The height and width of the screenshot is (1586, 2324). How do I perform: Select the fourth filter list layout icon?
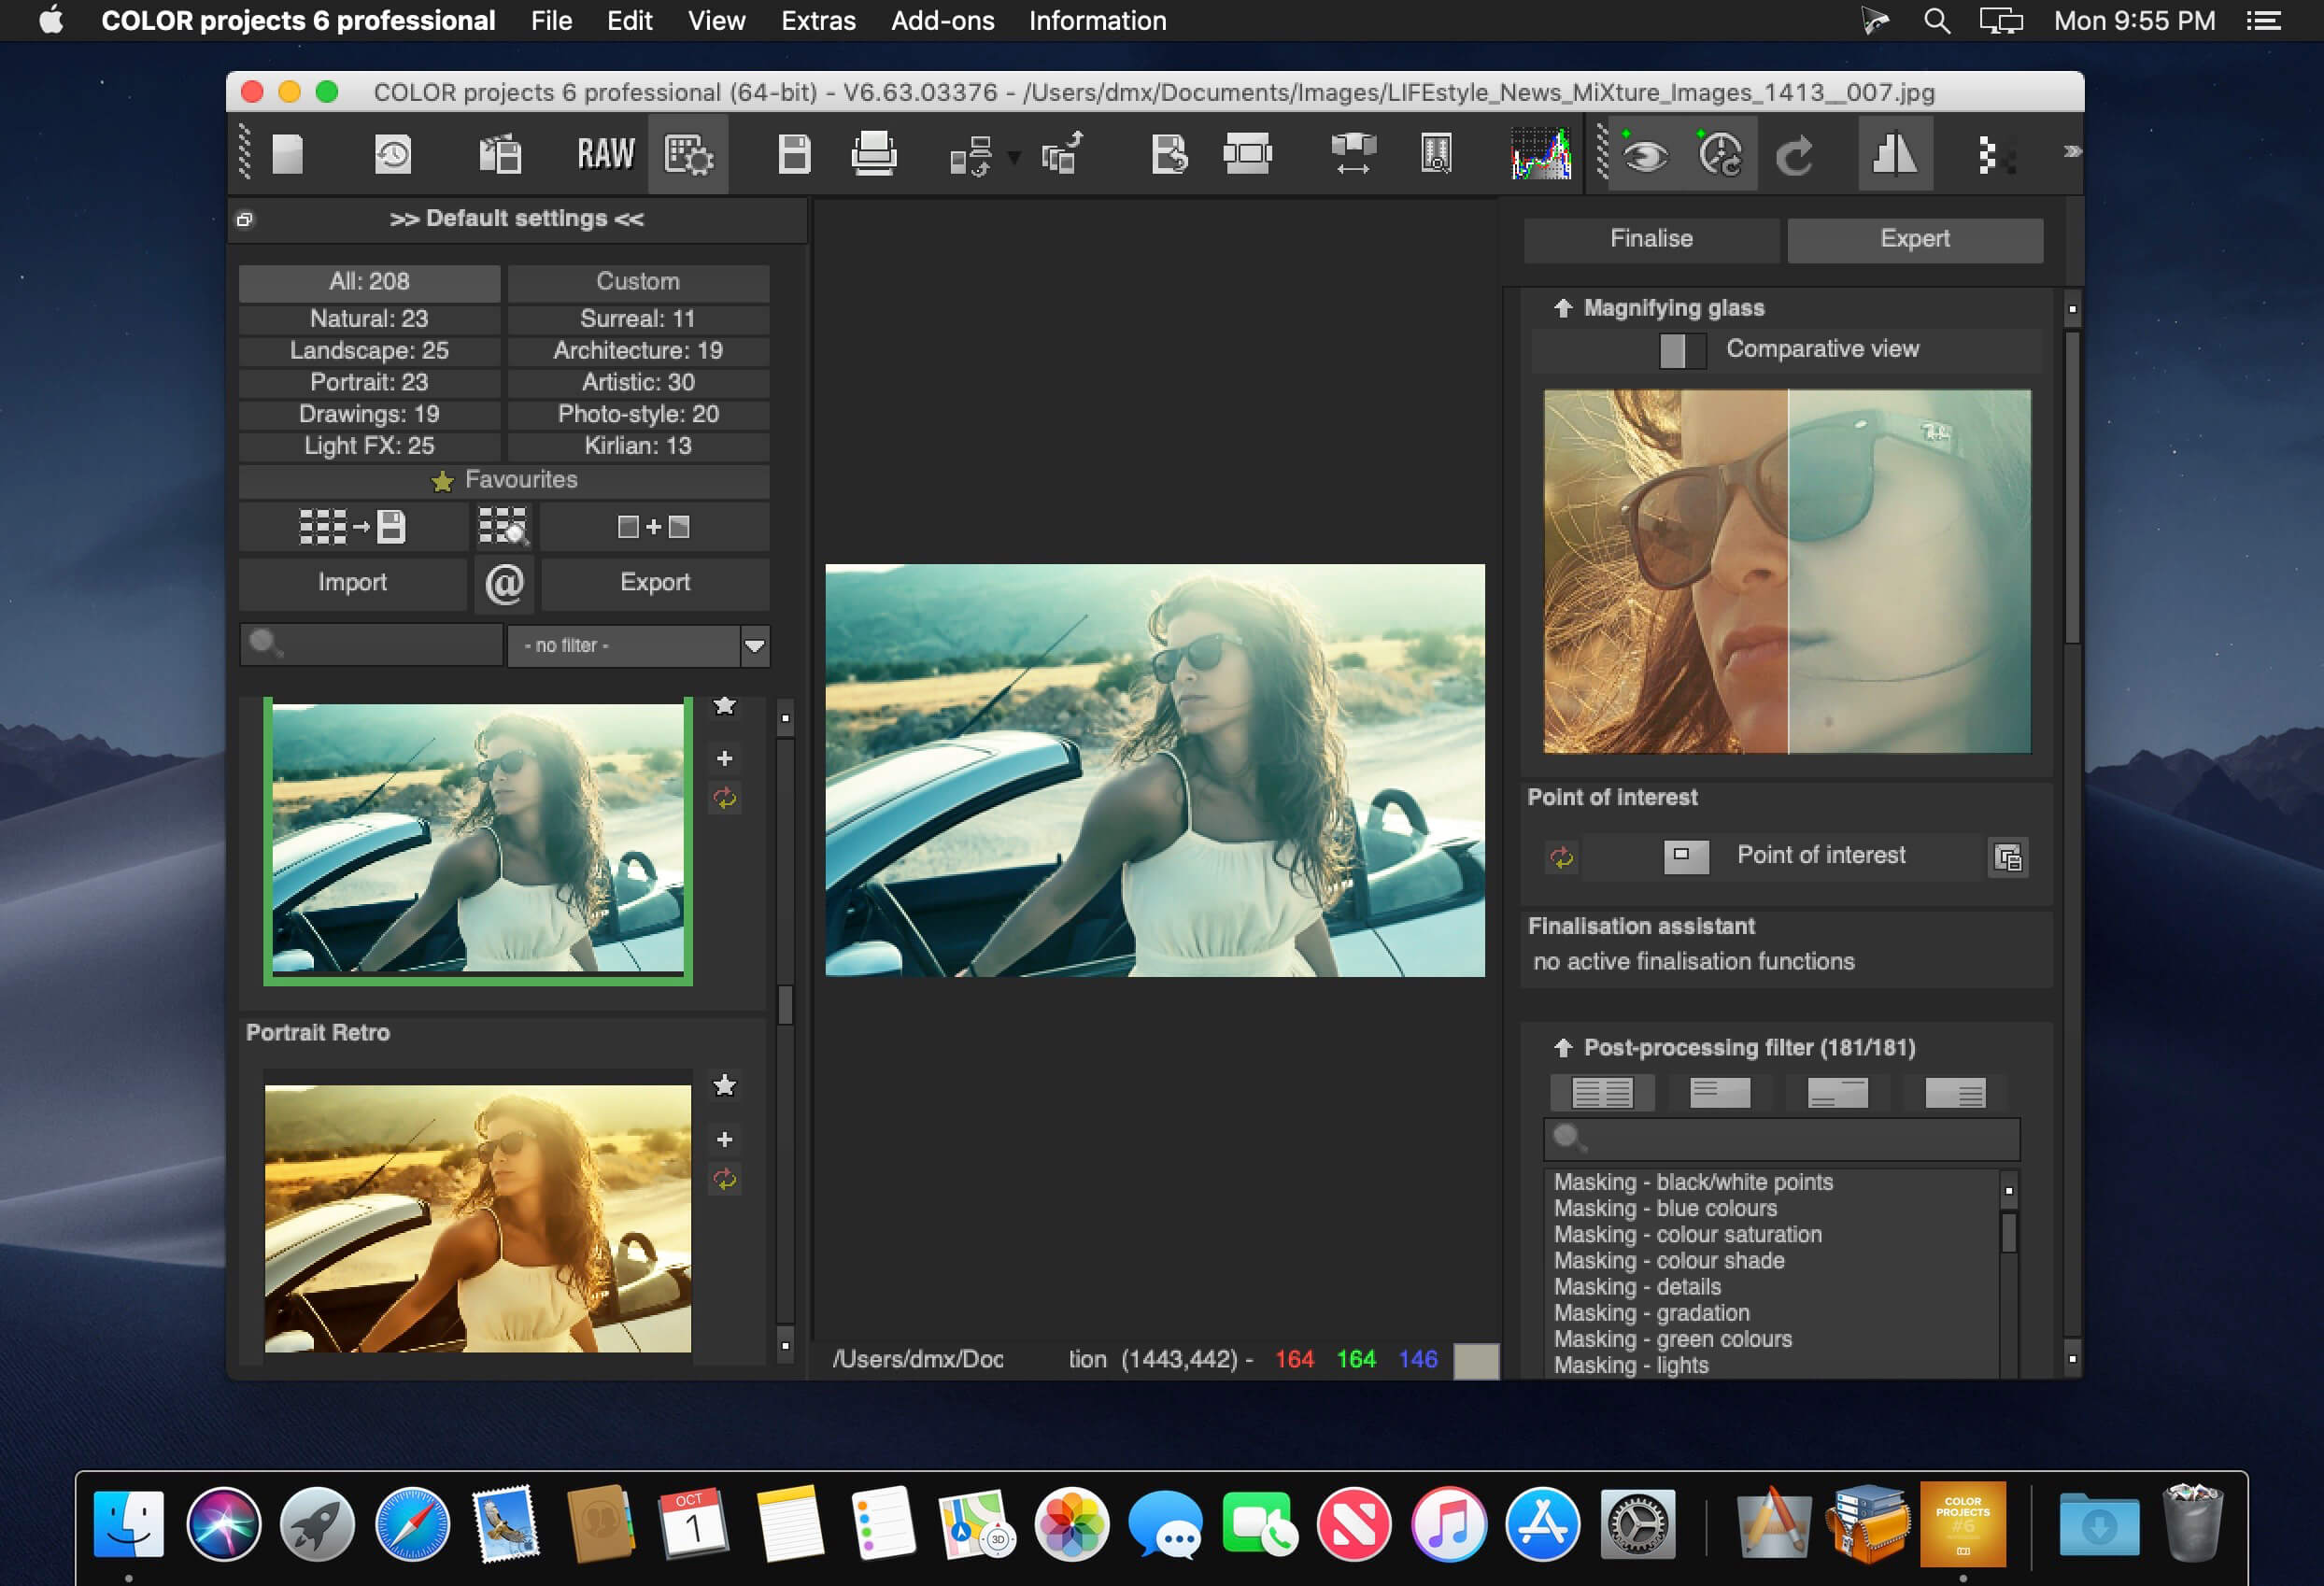coord(1955,1092)
